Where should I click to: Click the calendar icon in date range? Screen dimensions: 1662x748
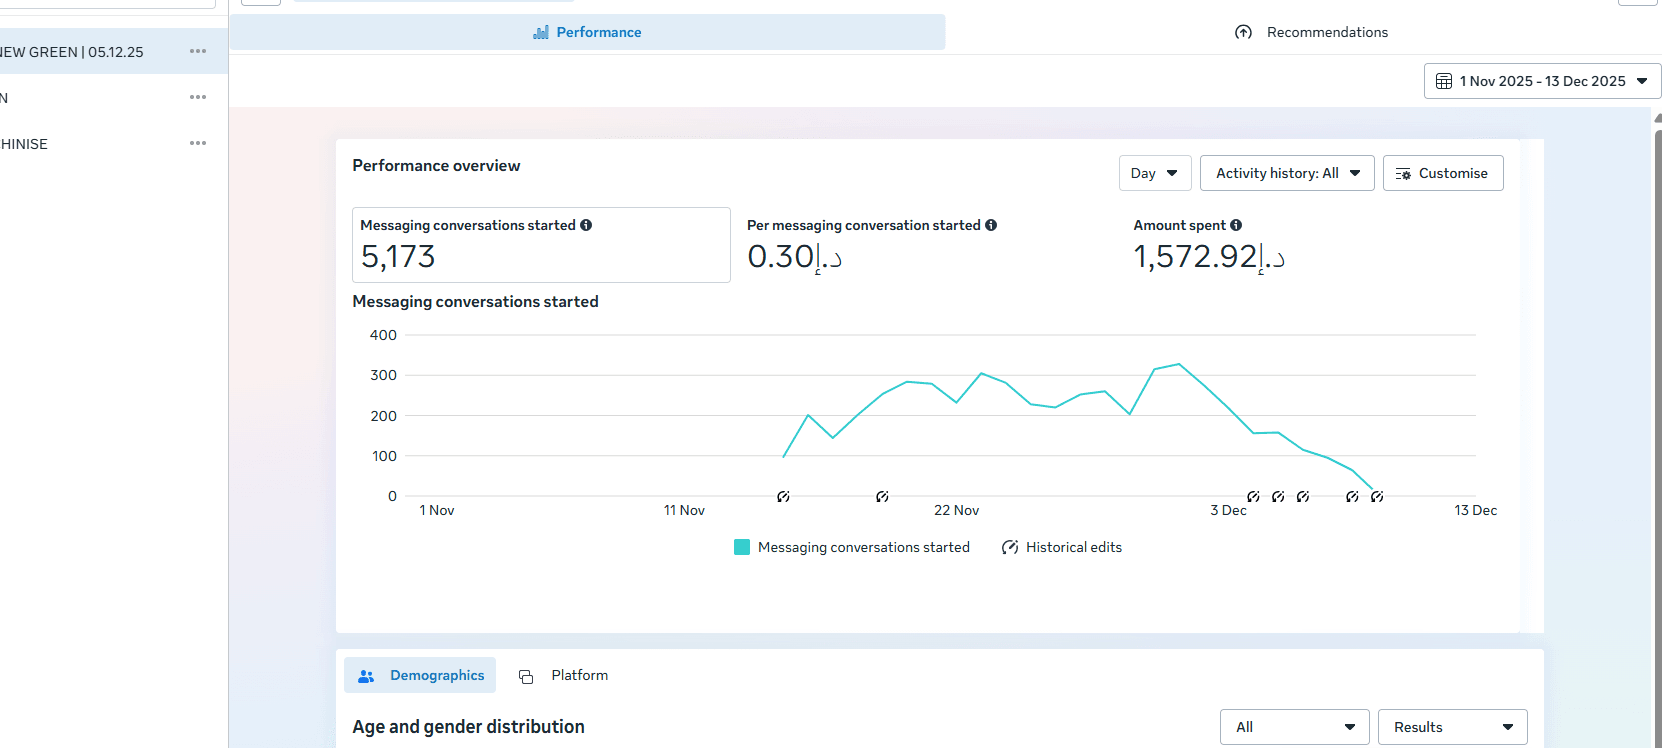point(1444,81)
